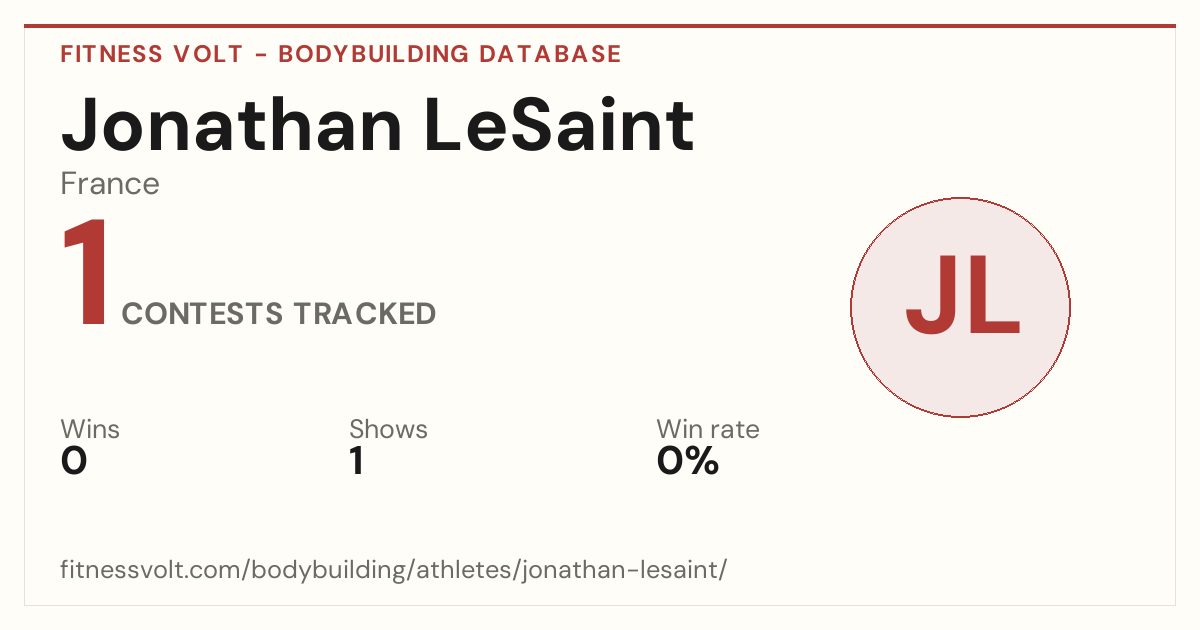Screen dimensions: 1200x630
Task: Select the Jonathan LeSaint name heading
Action: click(377, 124)
